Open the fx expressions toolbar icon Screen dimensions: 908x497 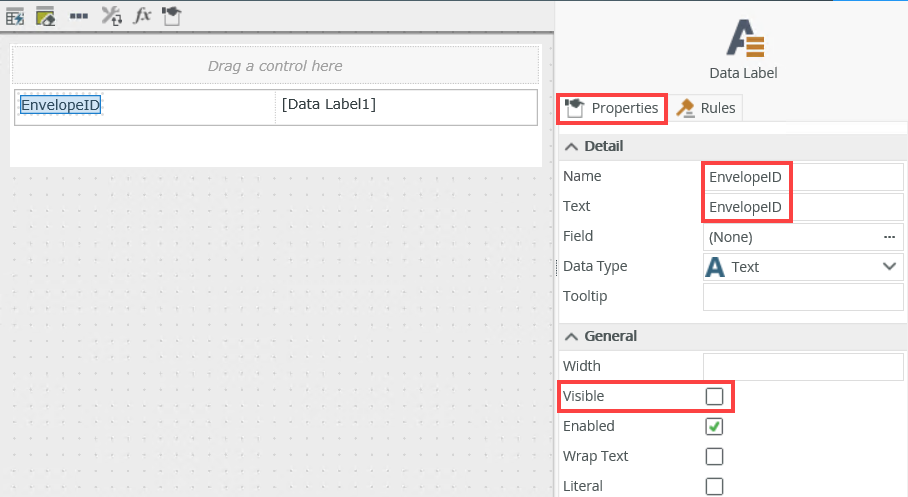tap(143, 16)
